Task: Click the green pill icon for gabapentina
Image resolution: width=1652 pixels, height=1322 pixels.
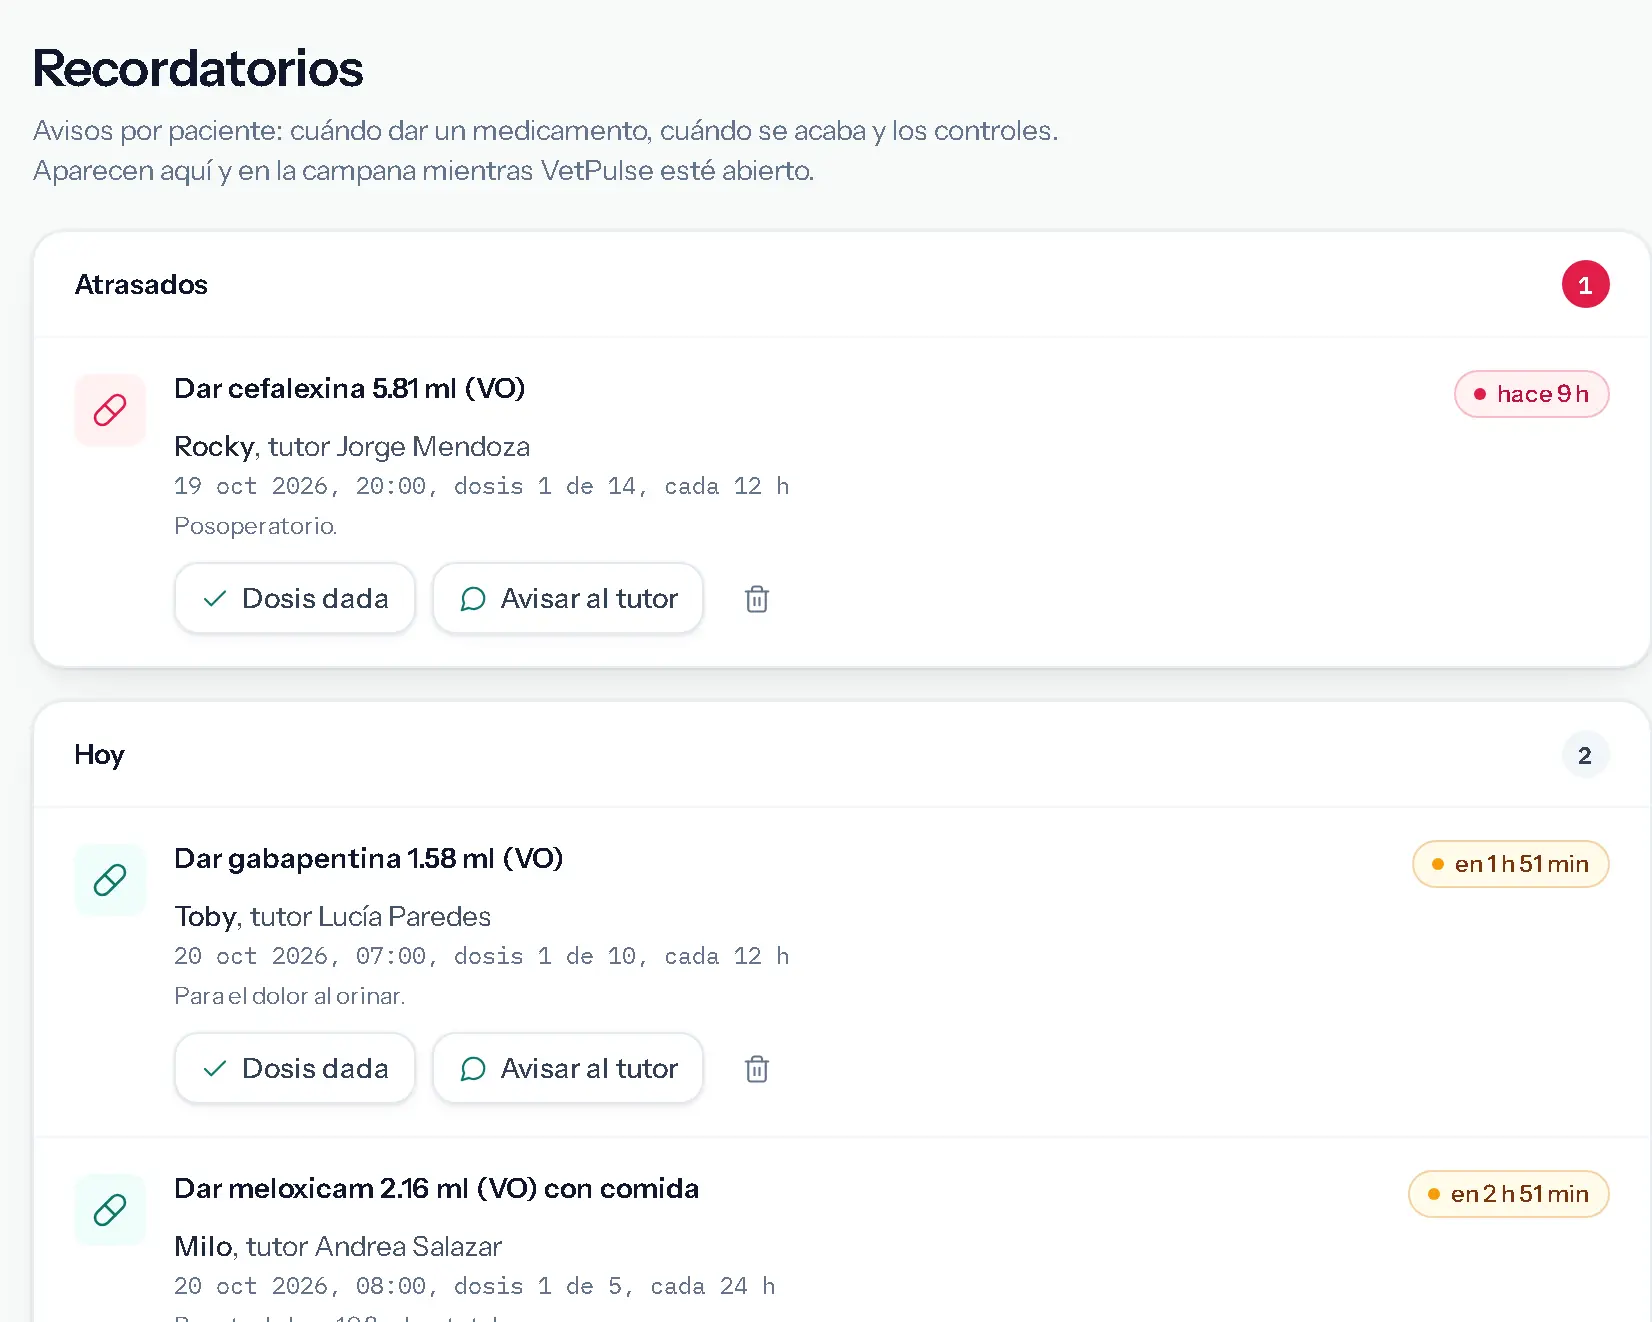Action: (110, 880)
